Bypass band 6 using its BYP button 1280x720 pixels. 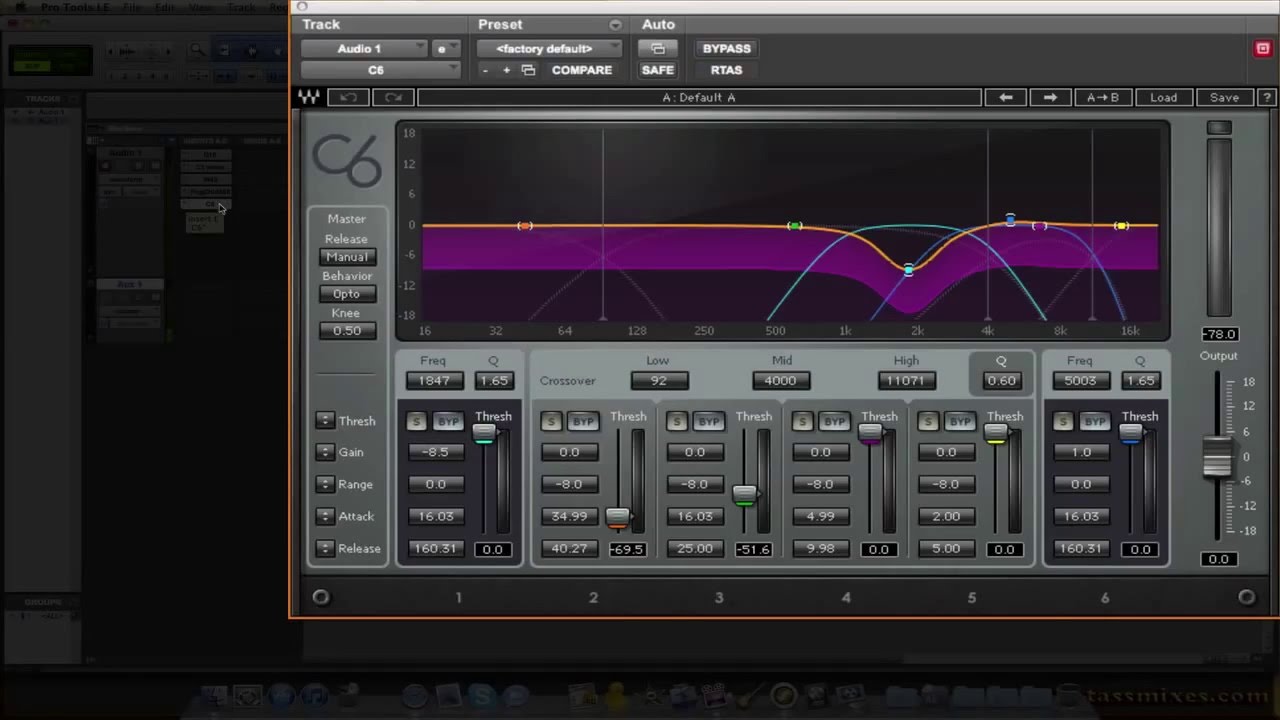(x=1095, y=422)
